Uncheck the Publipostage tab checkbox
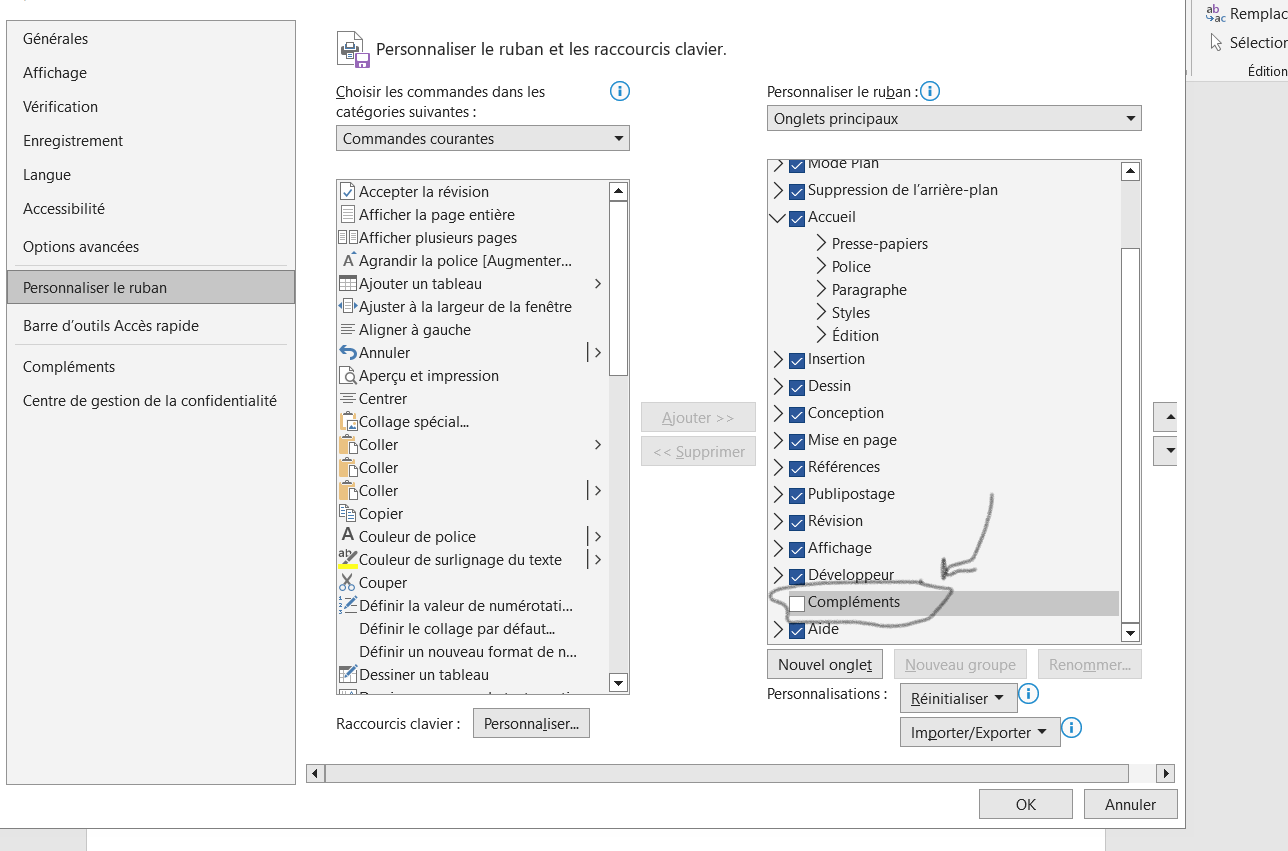The image size is (1288, 851). point(797,495)
